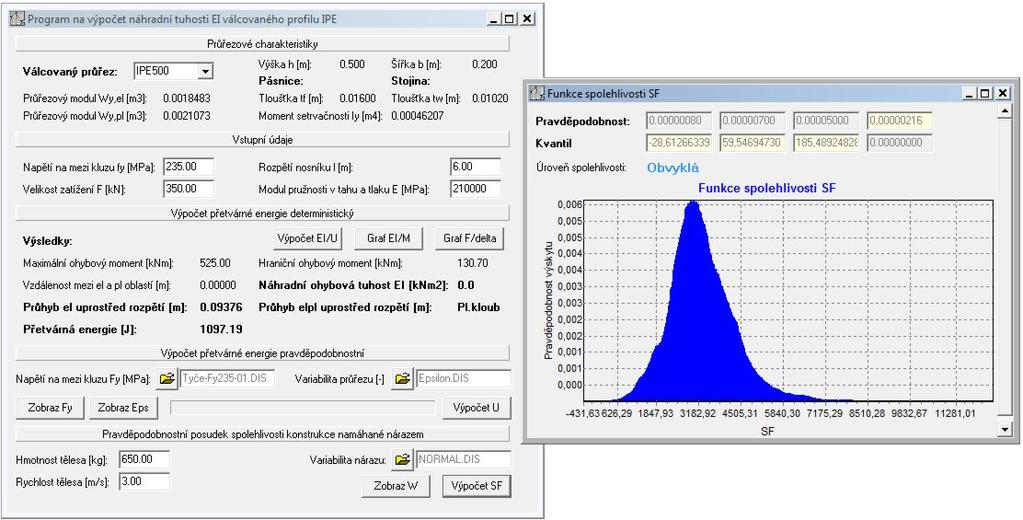Click the NORMAL.DIS file field

(463, 459)
